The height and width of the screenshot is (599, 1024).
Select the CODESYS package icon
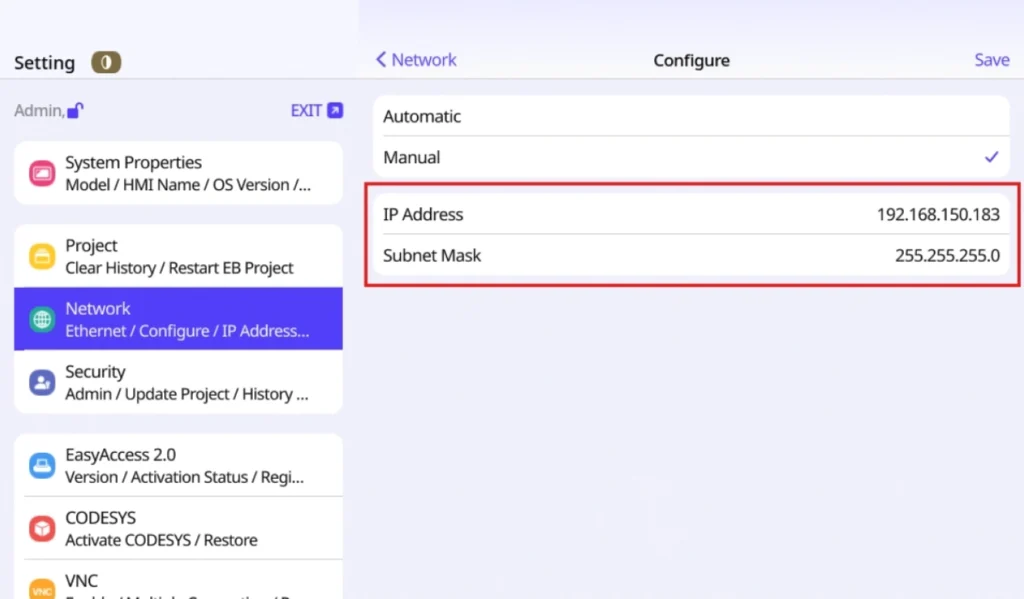tap(41, 528)
